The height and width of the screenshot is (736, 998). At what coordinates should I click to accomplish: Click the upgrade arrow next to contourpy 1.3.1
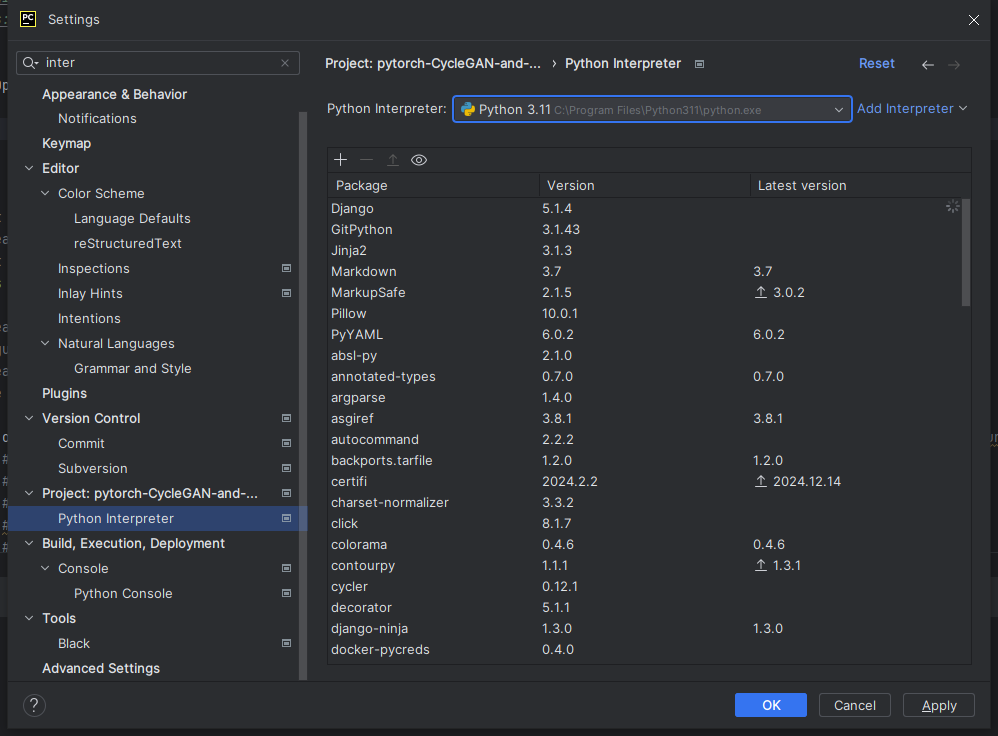[x=761, y=565]
